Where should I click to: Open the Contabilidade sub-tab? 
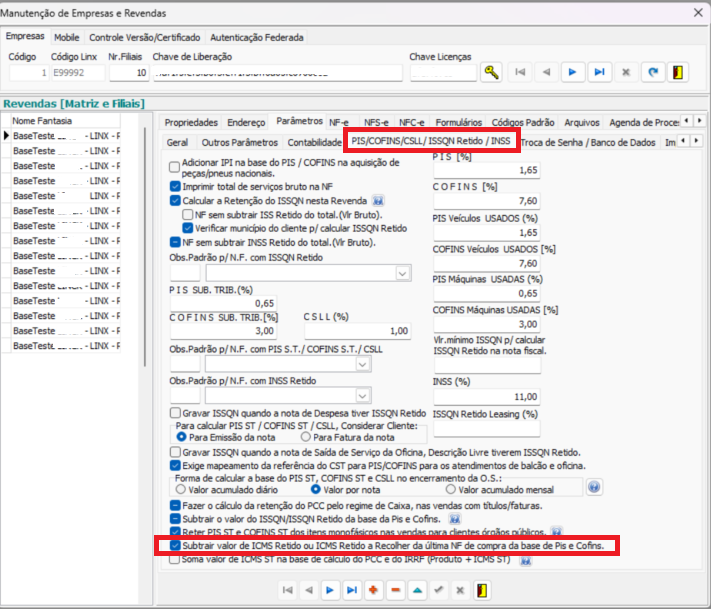(x=314, y=142)
